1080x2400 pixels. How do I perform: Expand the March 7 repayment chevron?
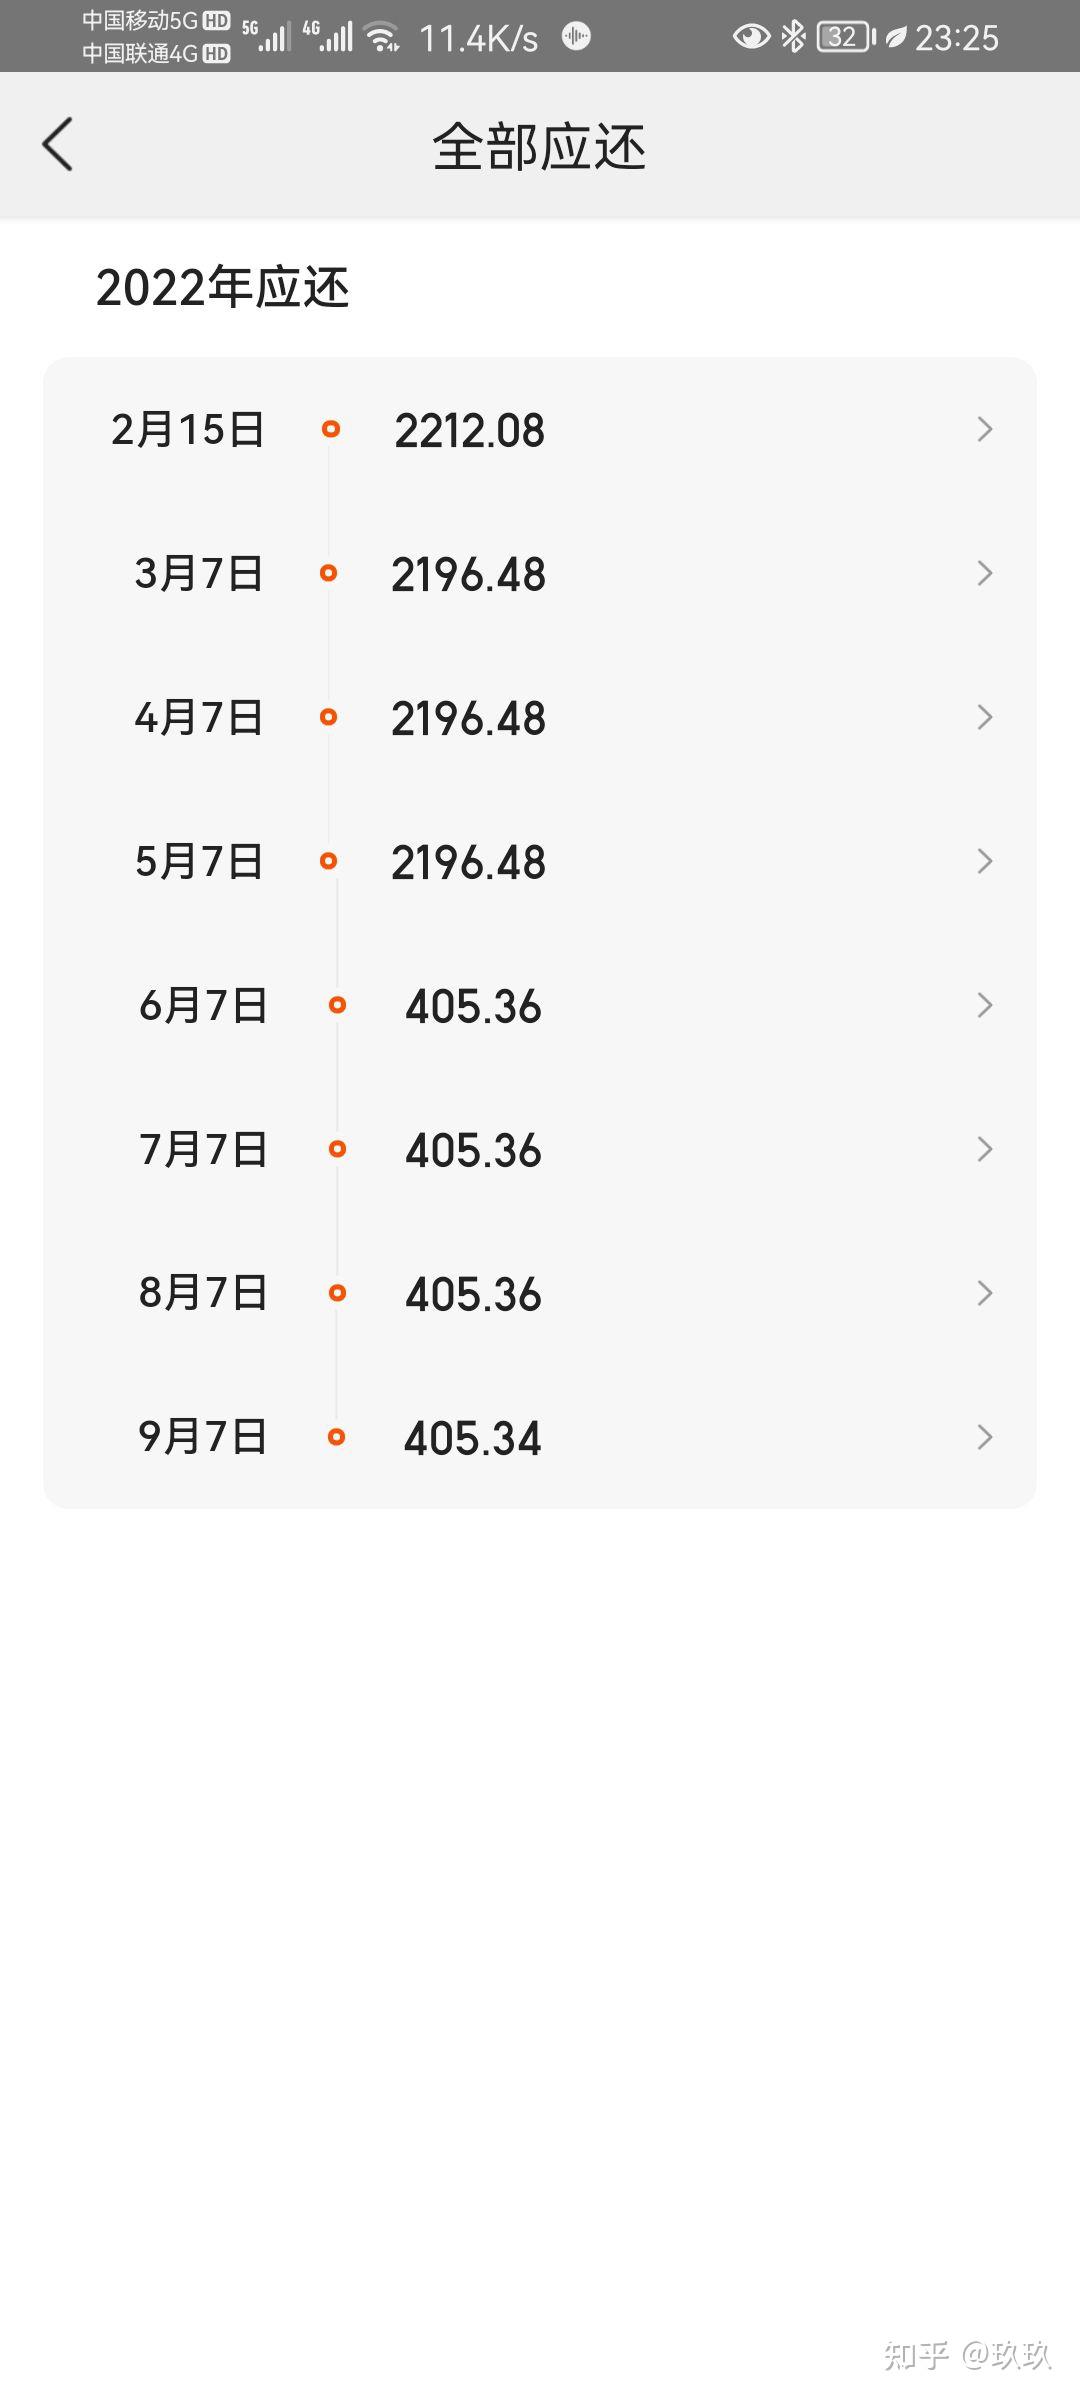[985, 573]
